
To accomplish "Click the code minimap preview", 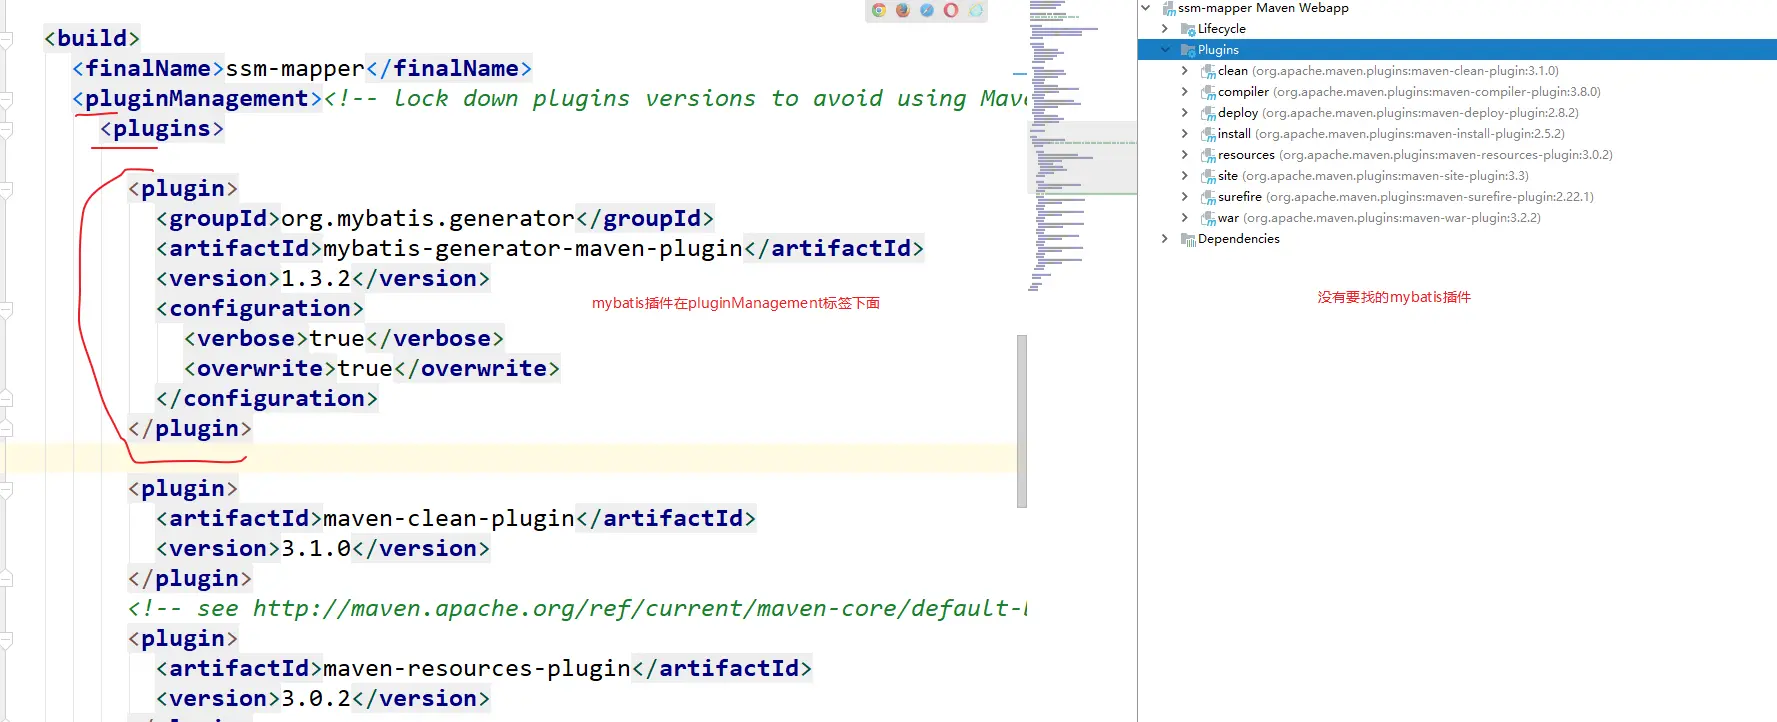I will tap(1083, 146).
